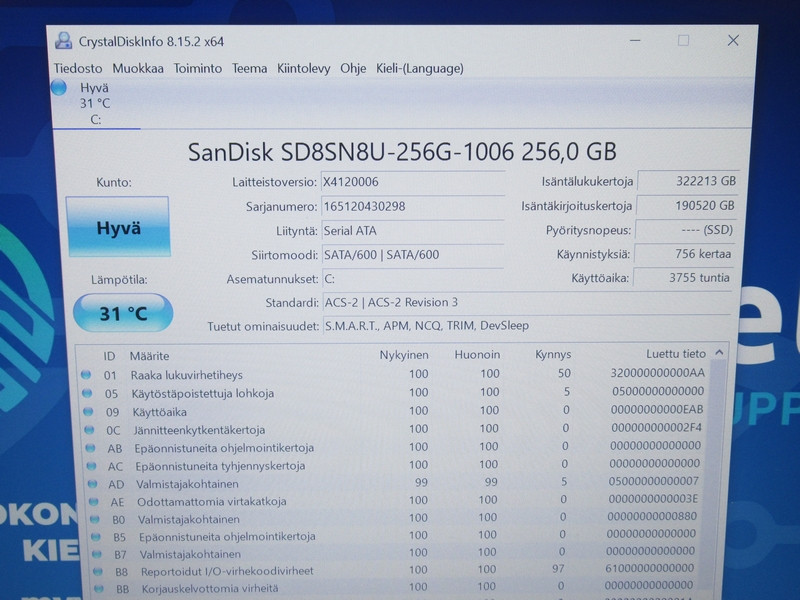800x600 pixels.
Task: Click the scroll-up arrow of attribute list
Action: pyautogui.click(x=719, y=353)
